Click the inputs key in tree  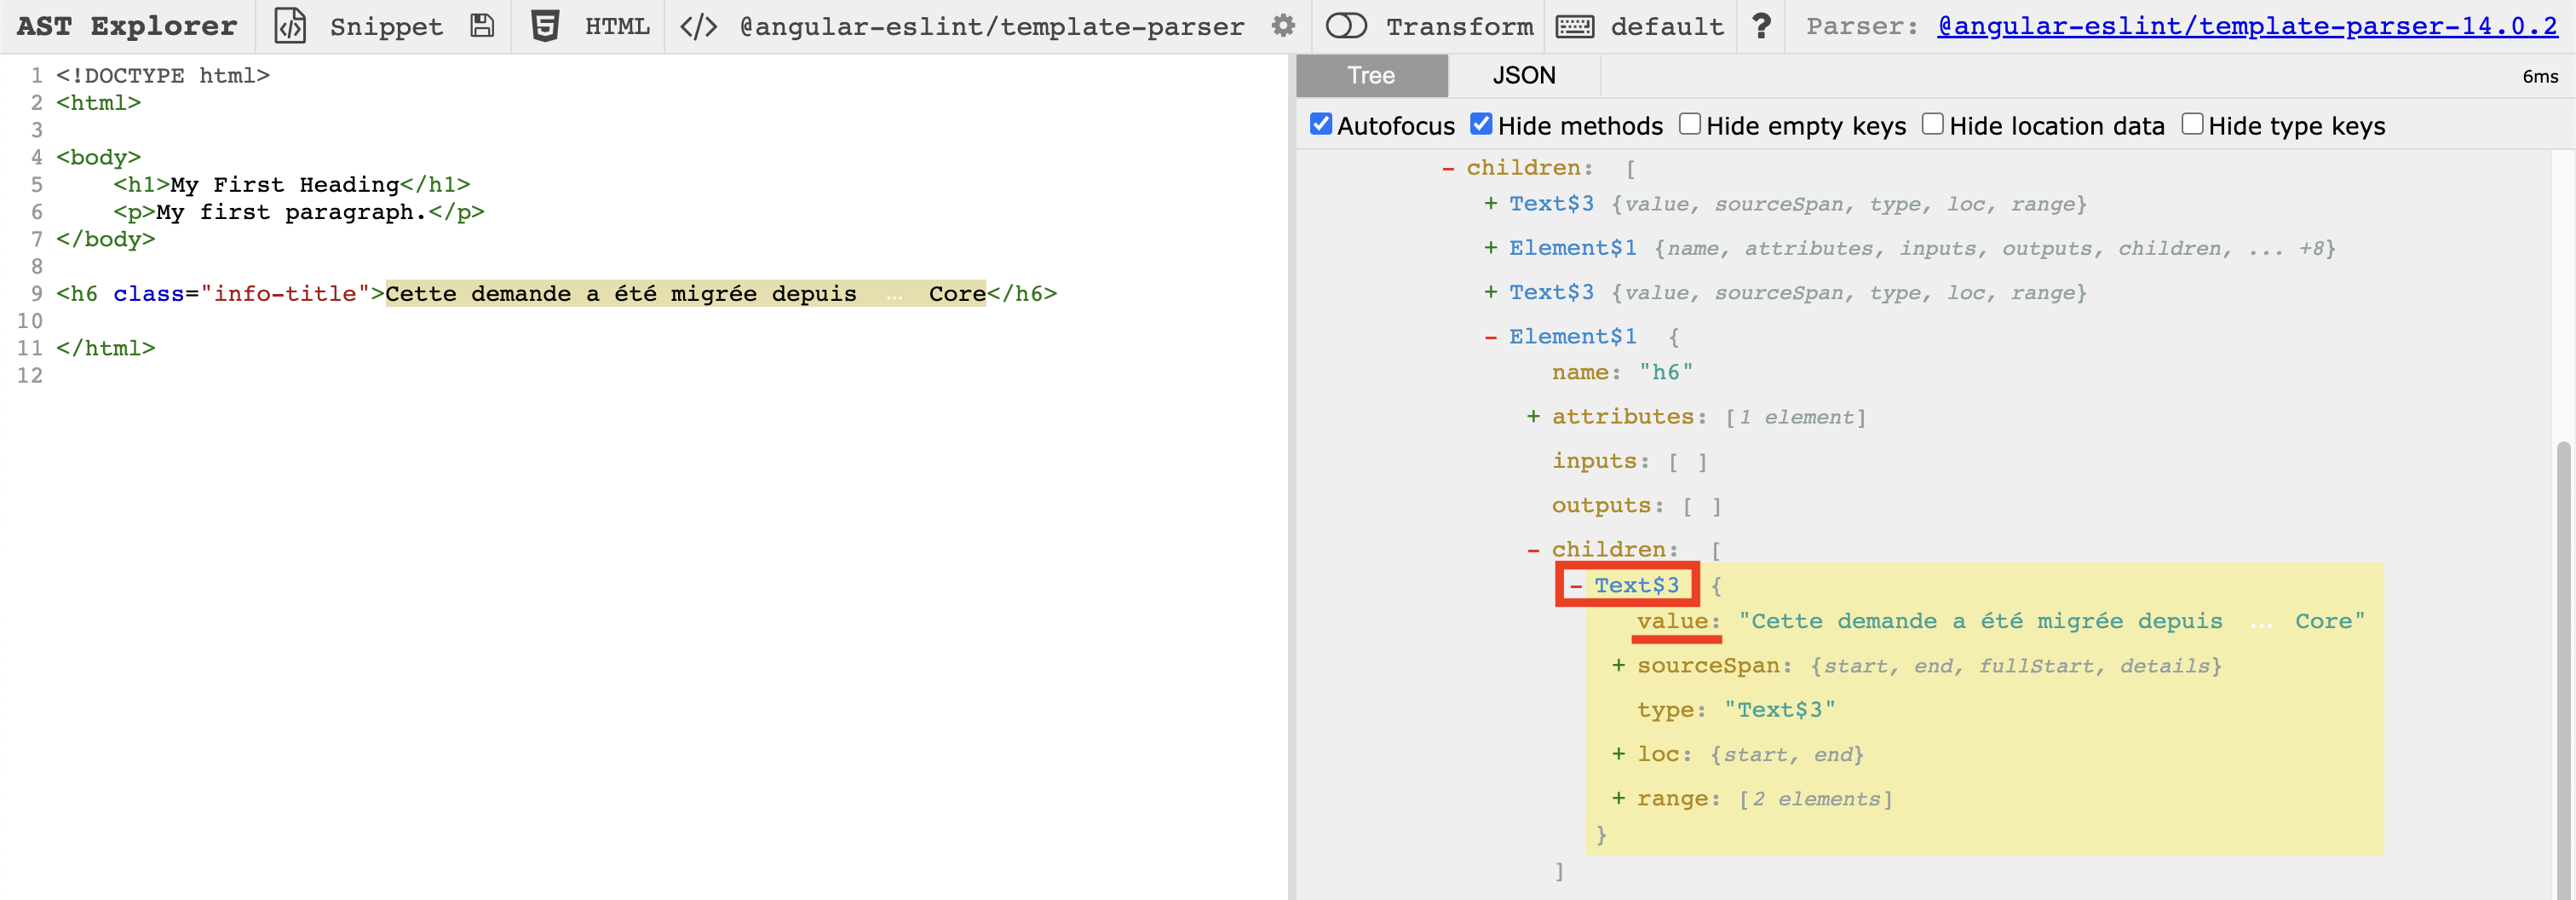coord(1594,461)
